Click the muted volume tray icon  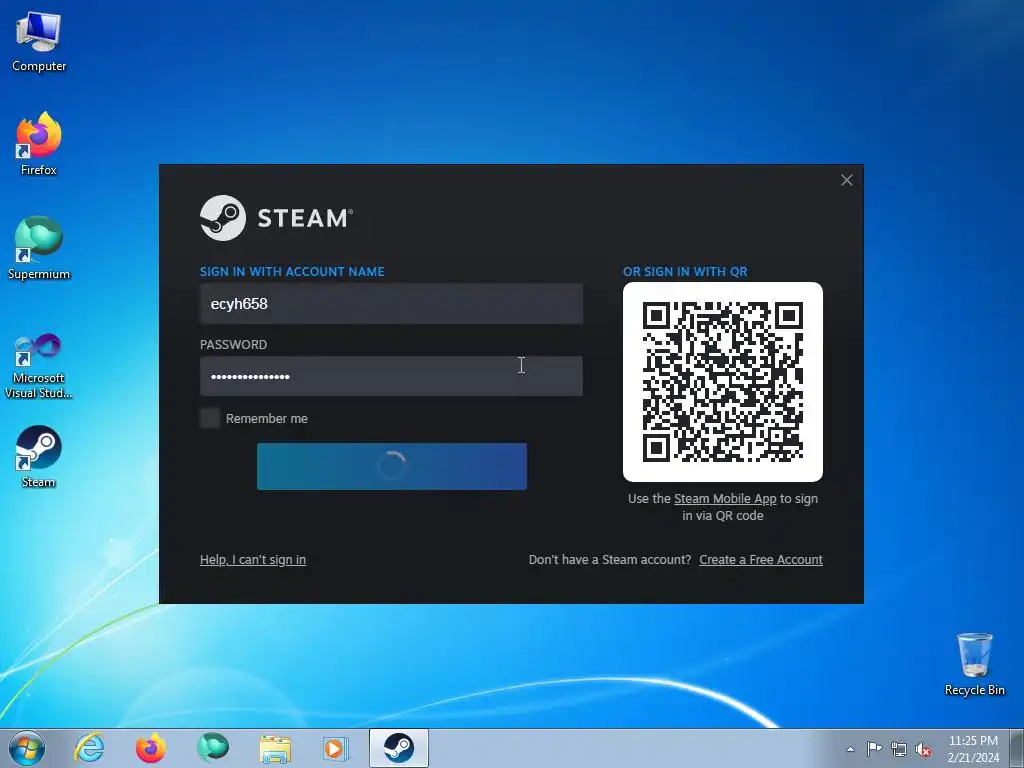coord(923,750)
